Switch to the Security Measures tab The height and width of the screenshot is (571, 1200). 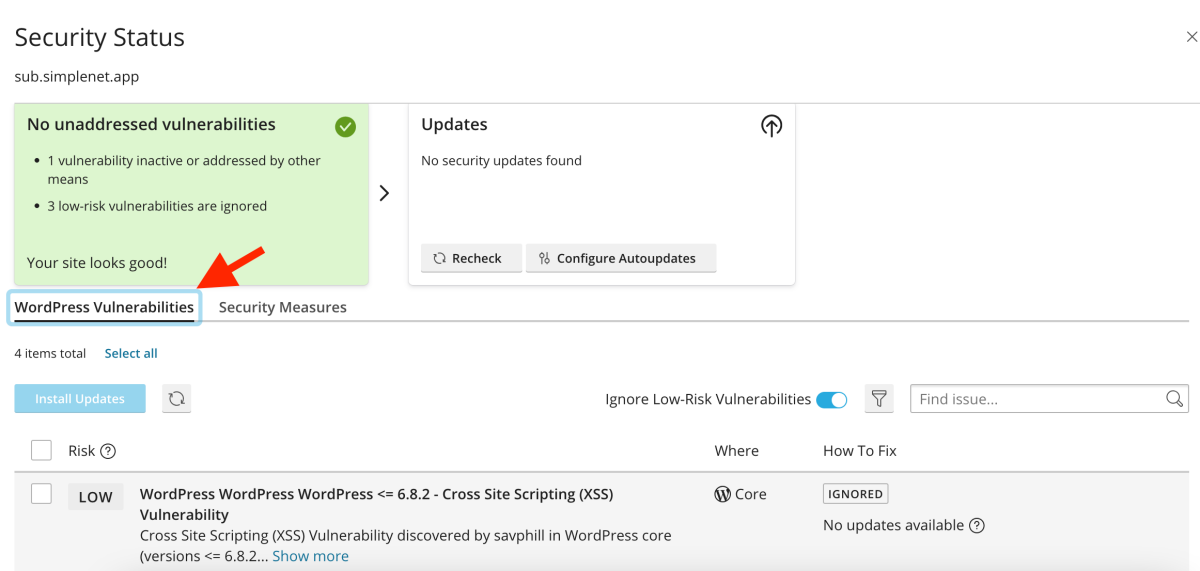[283, 308]
